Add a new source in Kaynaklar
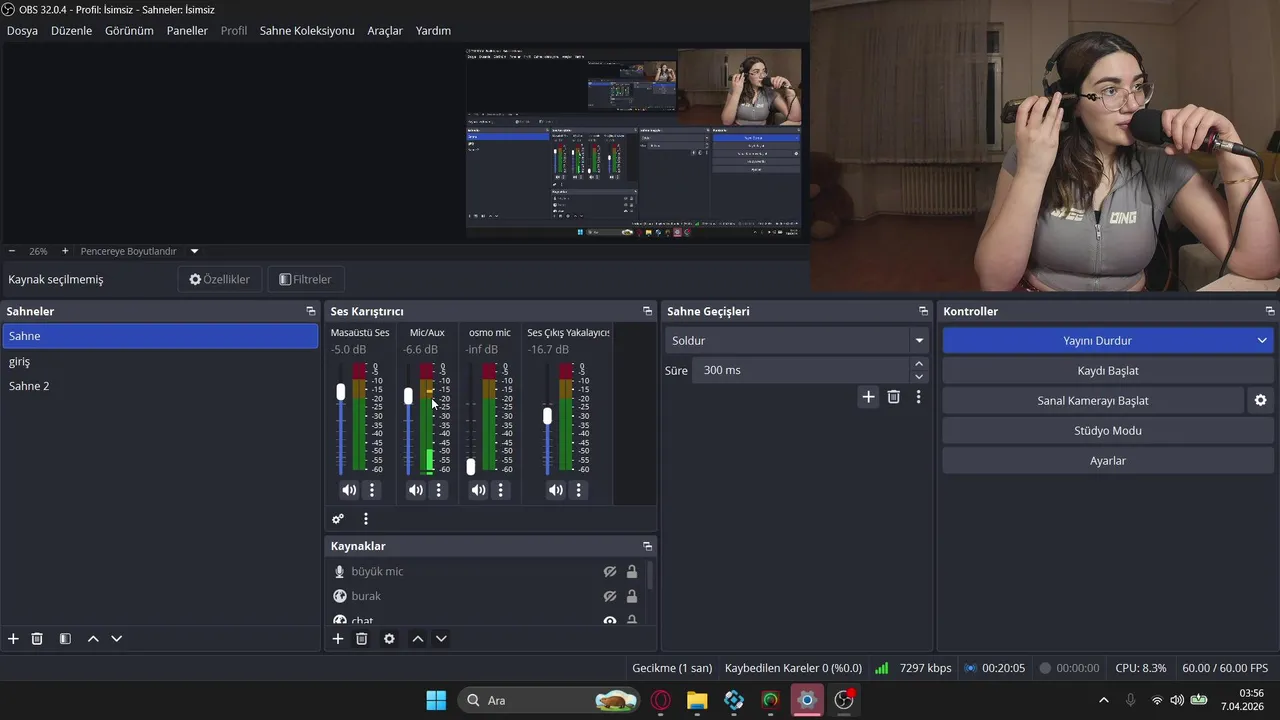Screen dimensions: 1280x720 click(x=338, y=639)
